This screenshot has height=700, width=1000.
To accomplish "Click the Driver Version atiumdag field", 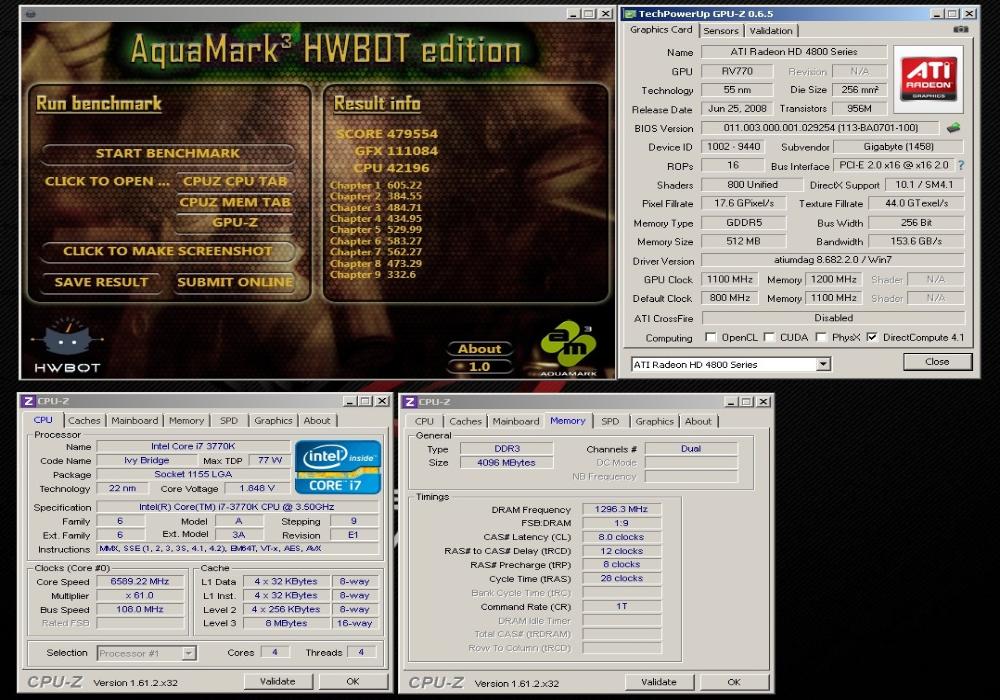I will pyautogui.click(x=833, y=260).
